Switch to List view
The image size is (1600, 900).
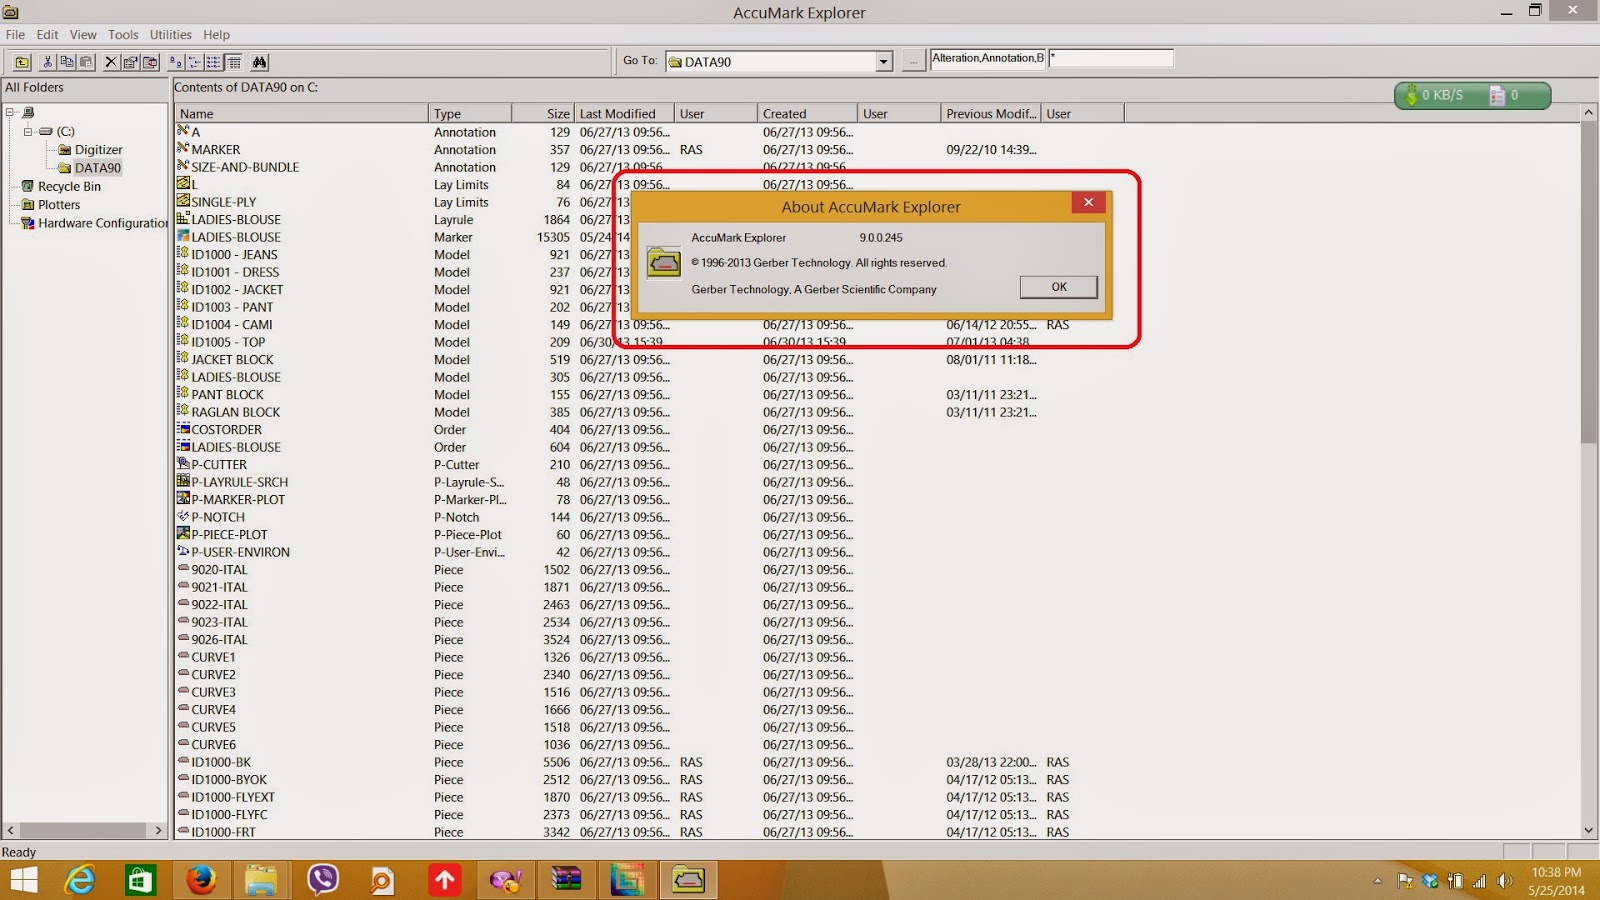214,62
